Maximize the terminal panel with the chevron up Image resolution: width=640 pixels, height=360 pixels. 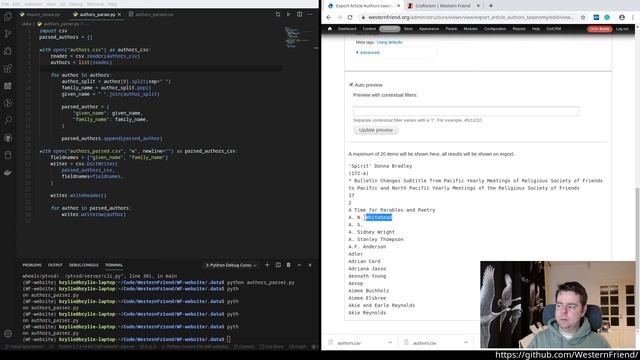point(299,265)
